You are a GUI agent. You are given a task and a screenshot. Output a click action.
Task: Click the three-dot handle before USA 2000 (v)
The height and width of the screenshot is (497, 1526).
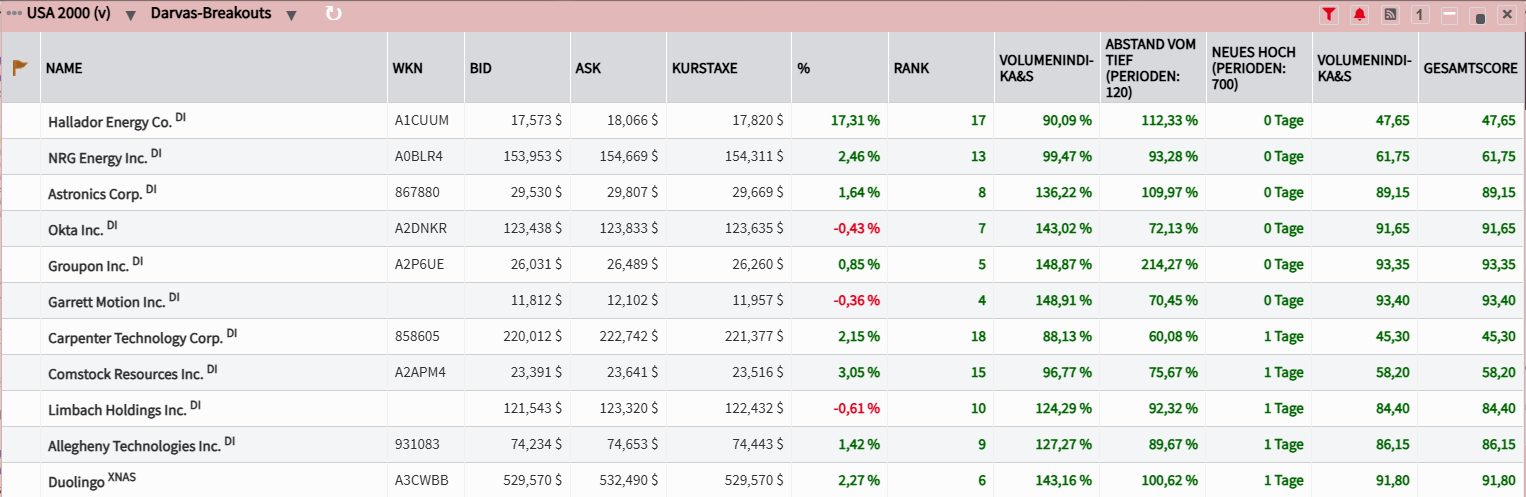pos(14,15)
